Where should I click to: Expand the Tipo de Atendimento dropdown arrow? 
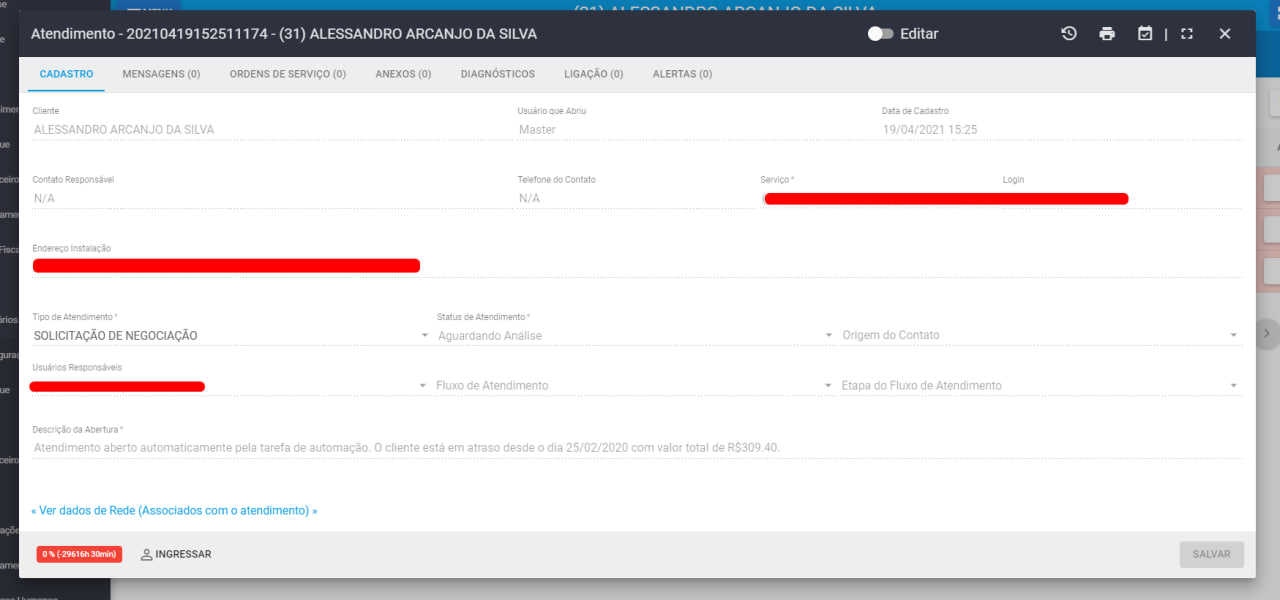pyautogui.click(x=424, y=336)
